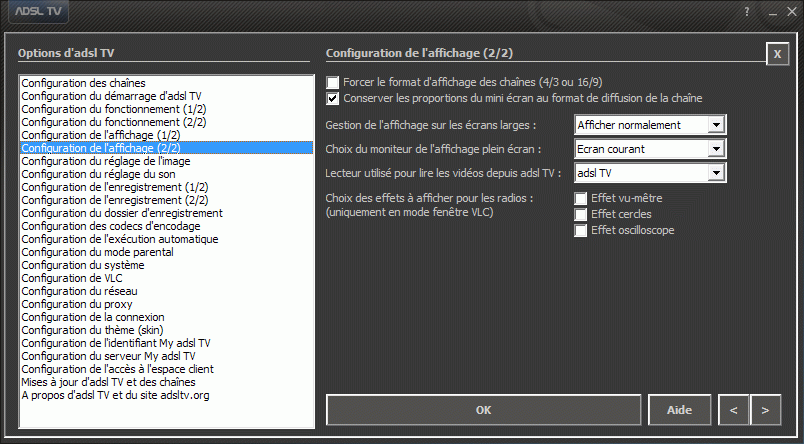Select Configuration du fonctionnement (1/2)
804x444 pixels.
pos(167,109)
